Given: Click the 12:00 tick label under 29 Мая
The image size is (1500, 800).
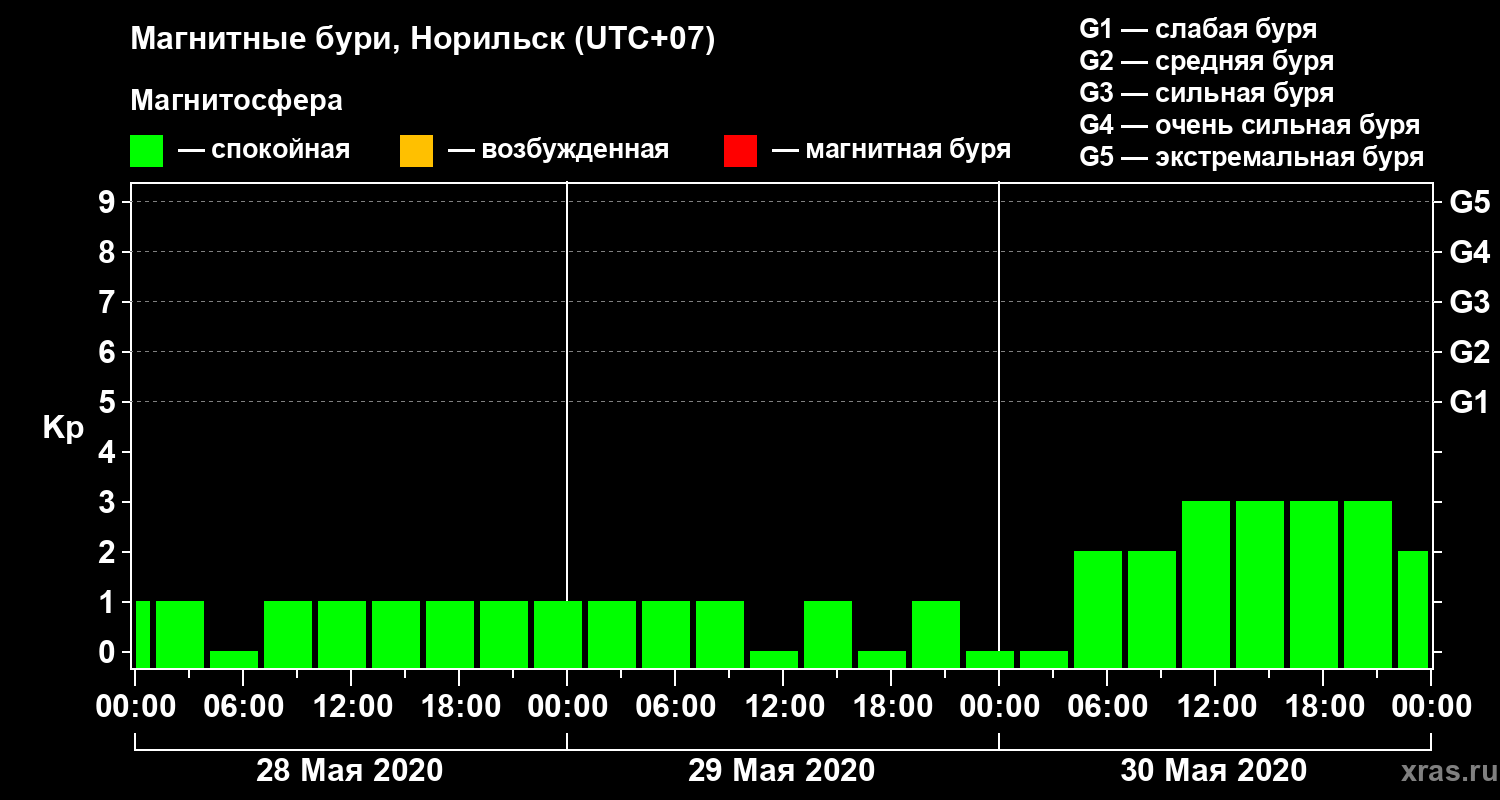Looking at the screenshot, I should click(x=783, y=706).
